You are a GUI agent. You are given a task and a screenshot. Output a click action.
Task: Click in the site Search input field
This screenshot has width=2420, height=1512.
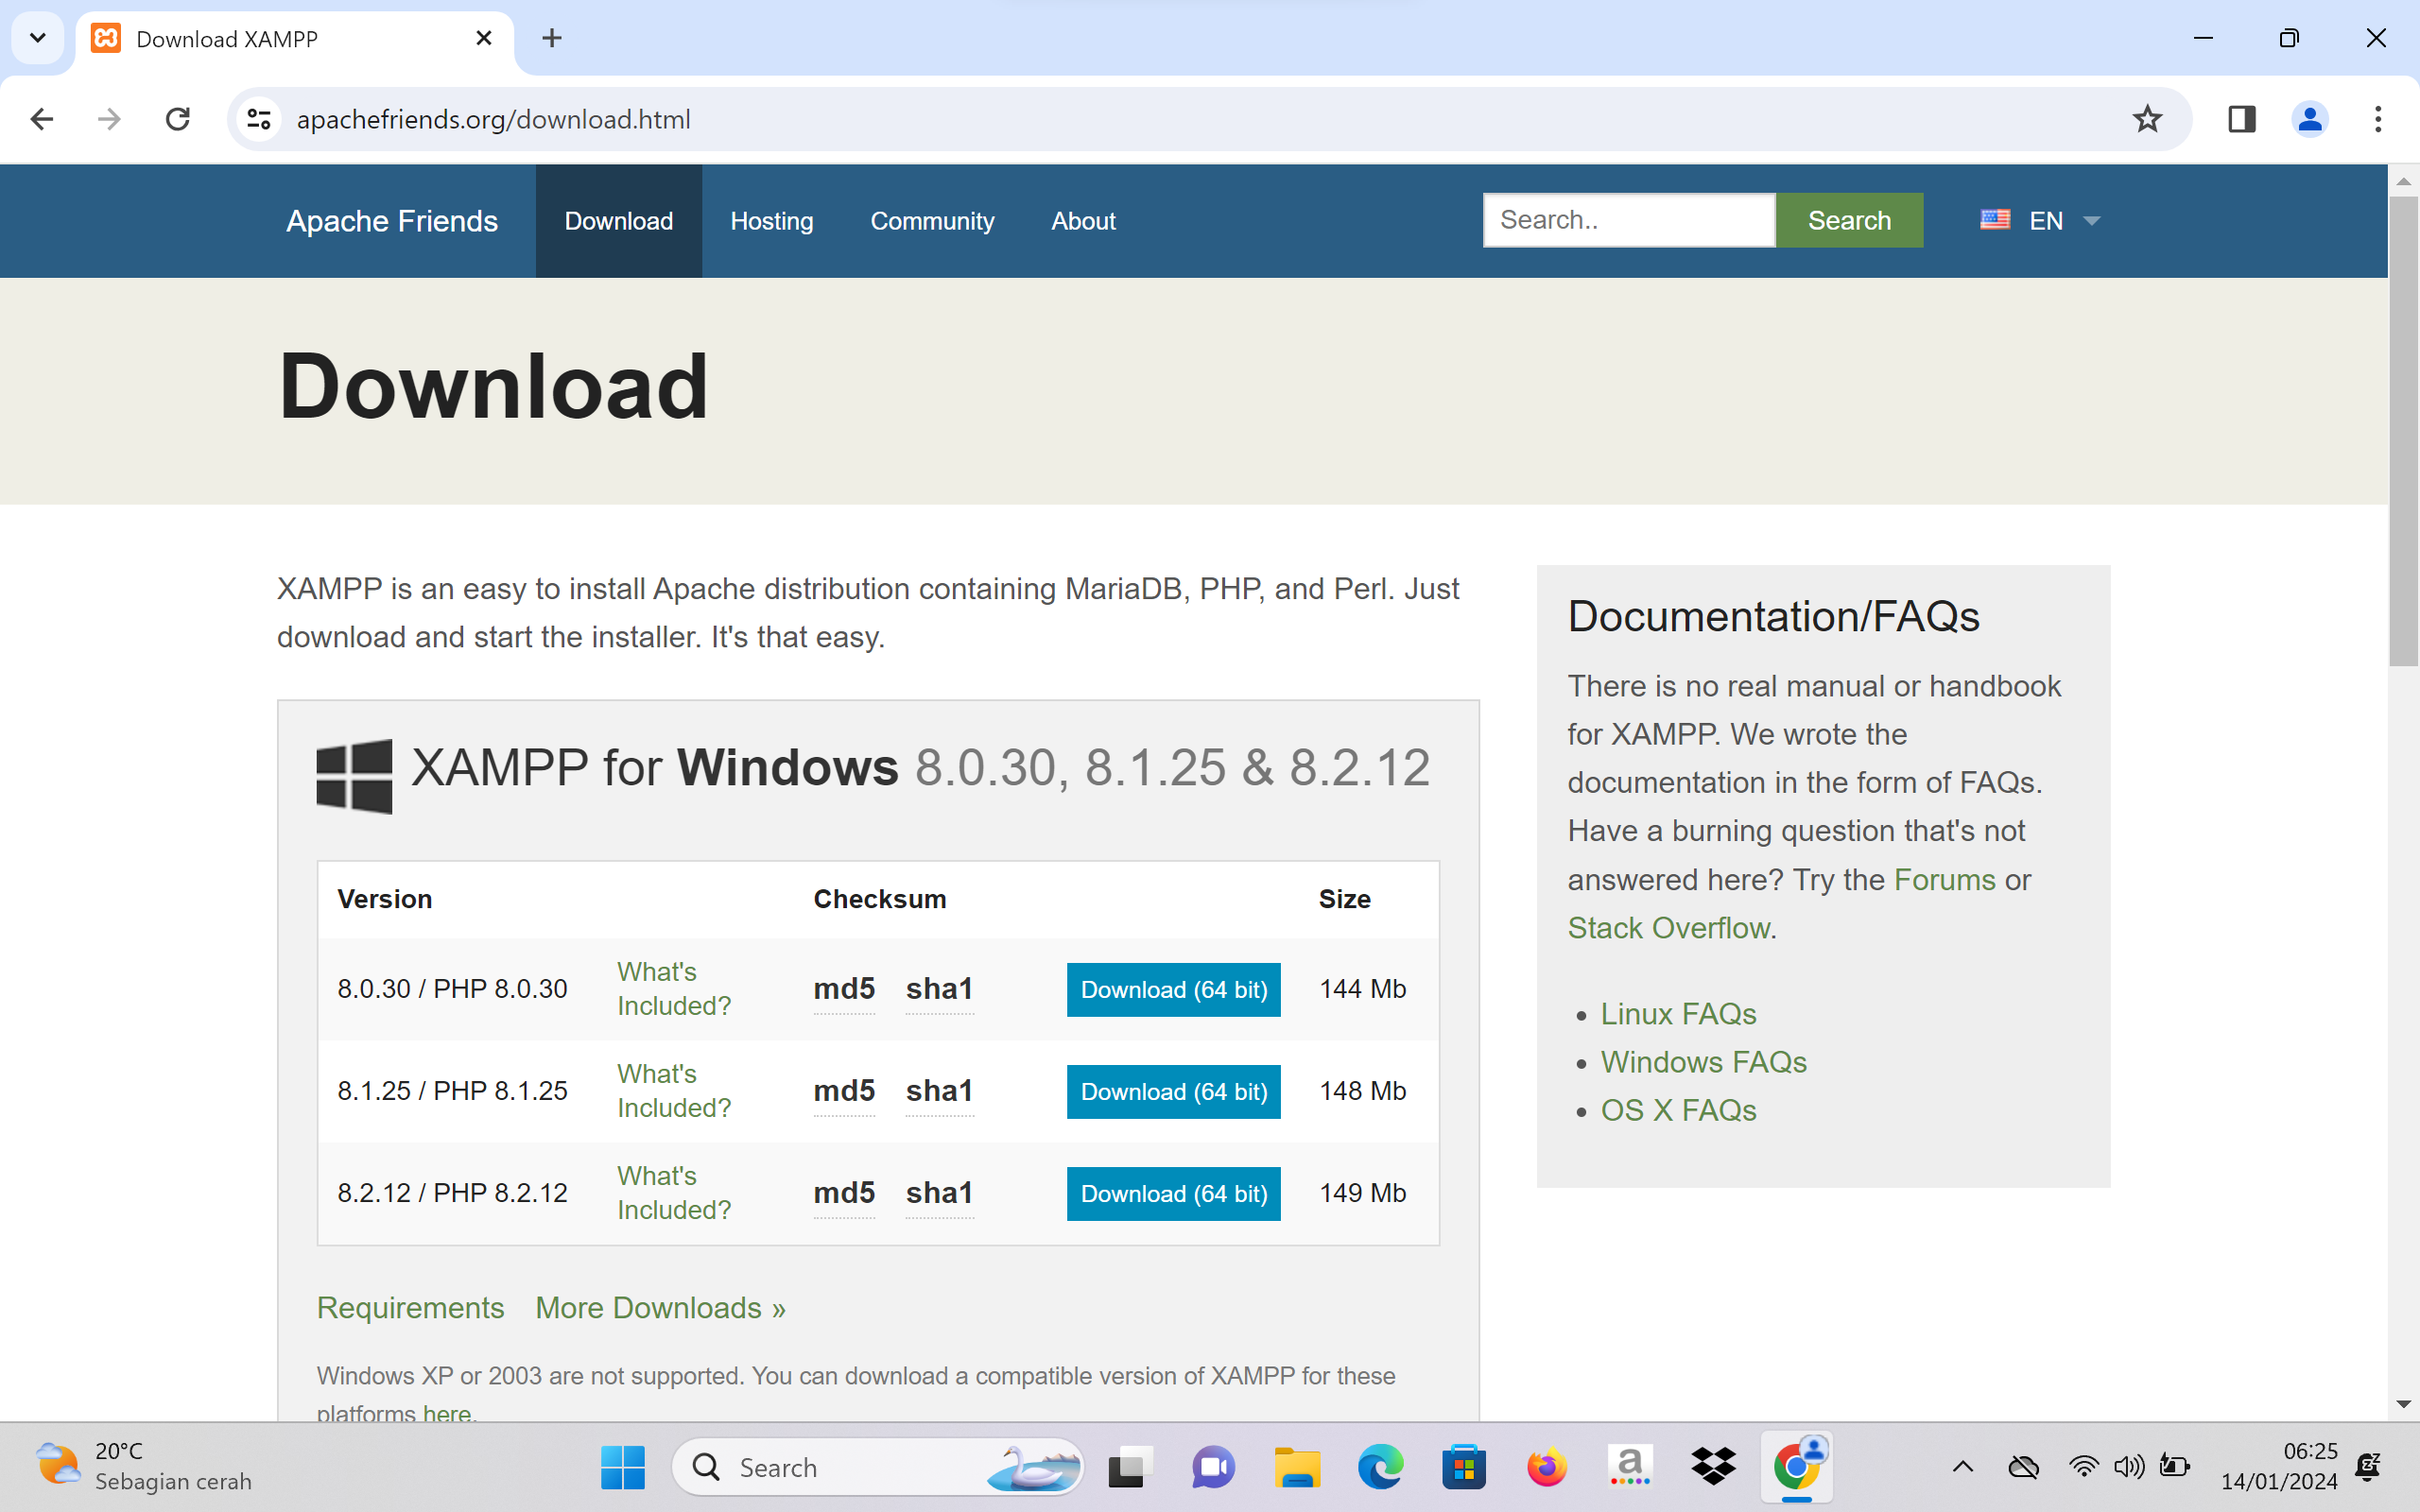click(1628, 220)
